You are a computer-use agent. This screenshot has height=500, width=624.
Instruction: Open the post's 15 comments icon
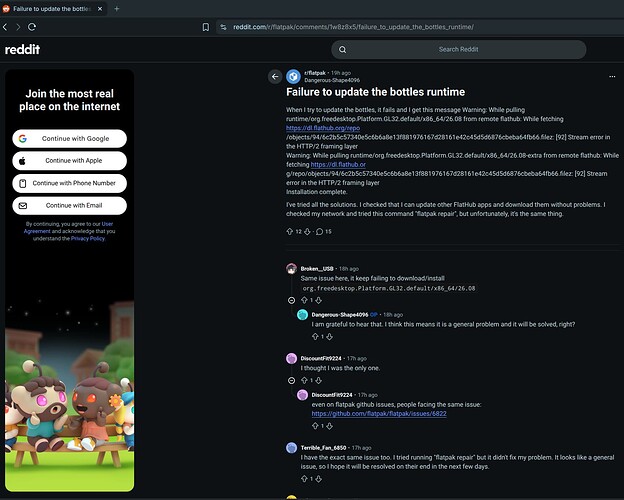point(319,232)
